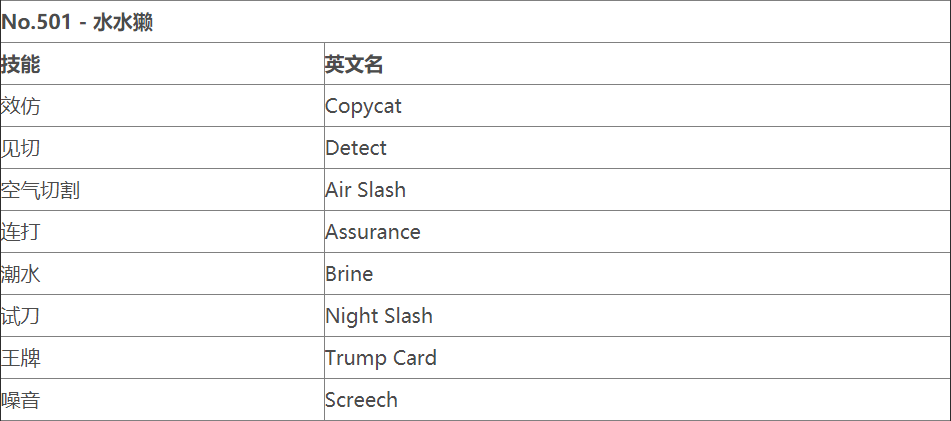Select the 见切 skill cell
This screenshot has width=951, height=421.
coord(21,148)
